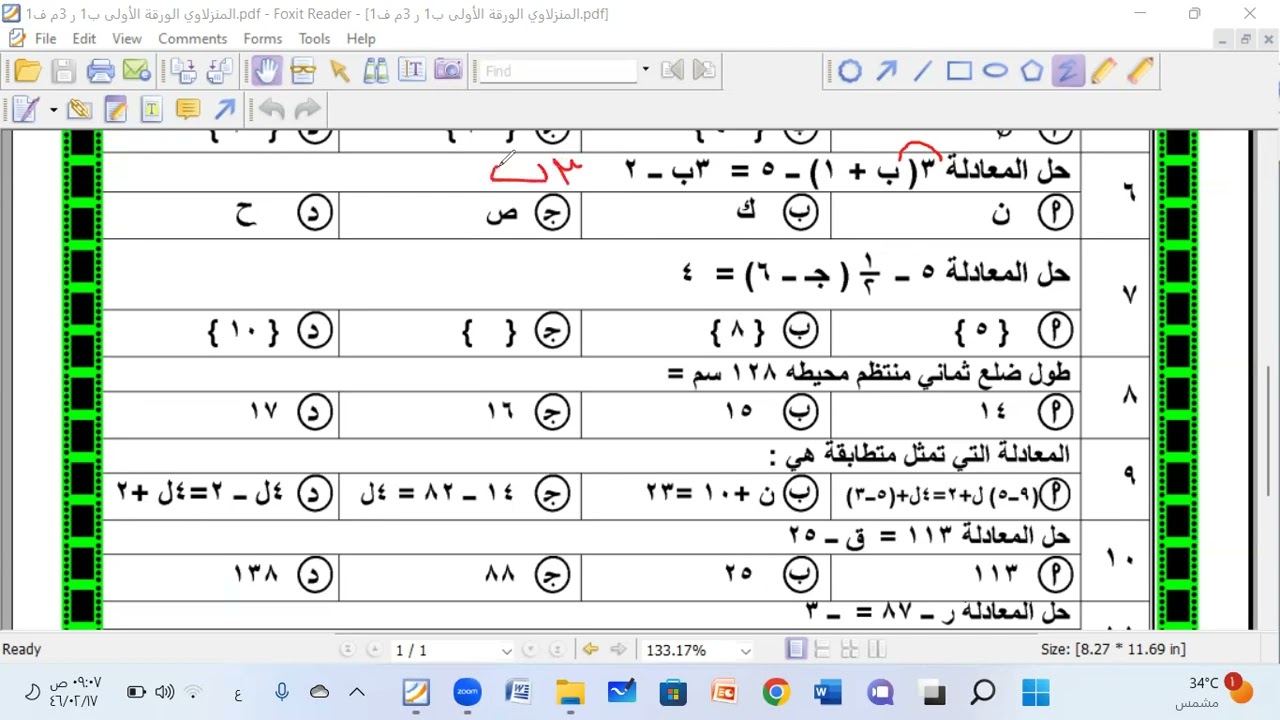Open the taskbar search magnifier

(x=984, y=692)
